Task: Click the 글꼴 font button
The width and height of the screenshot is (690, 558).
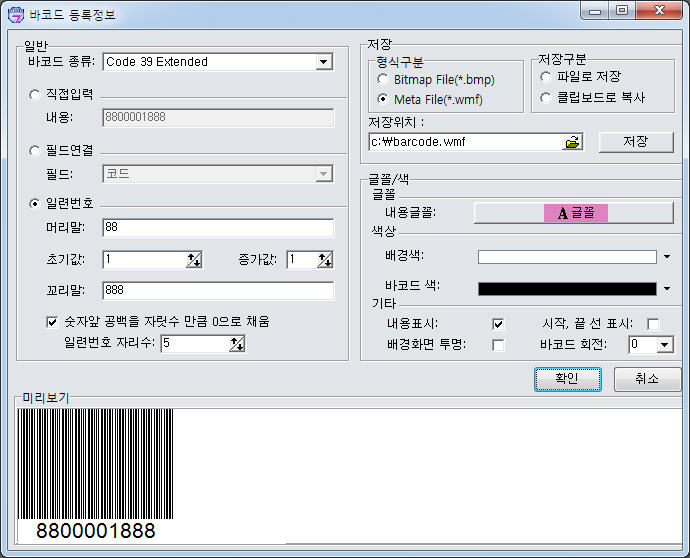Action: [x=573, y=213]
